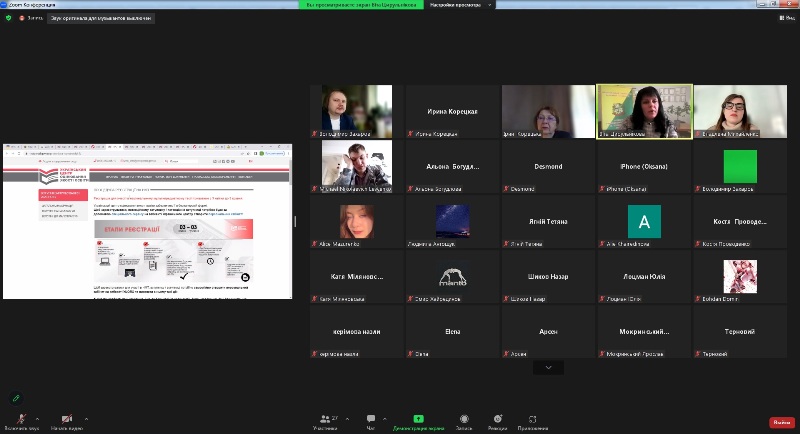Select the Лоцман Юлія participant tile
800x434 pixels.
pos(644,276)
